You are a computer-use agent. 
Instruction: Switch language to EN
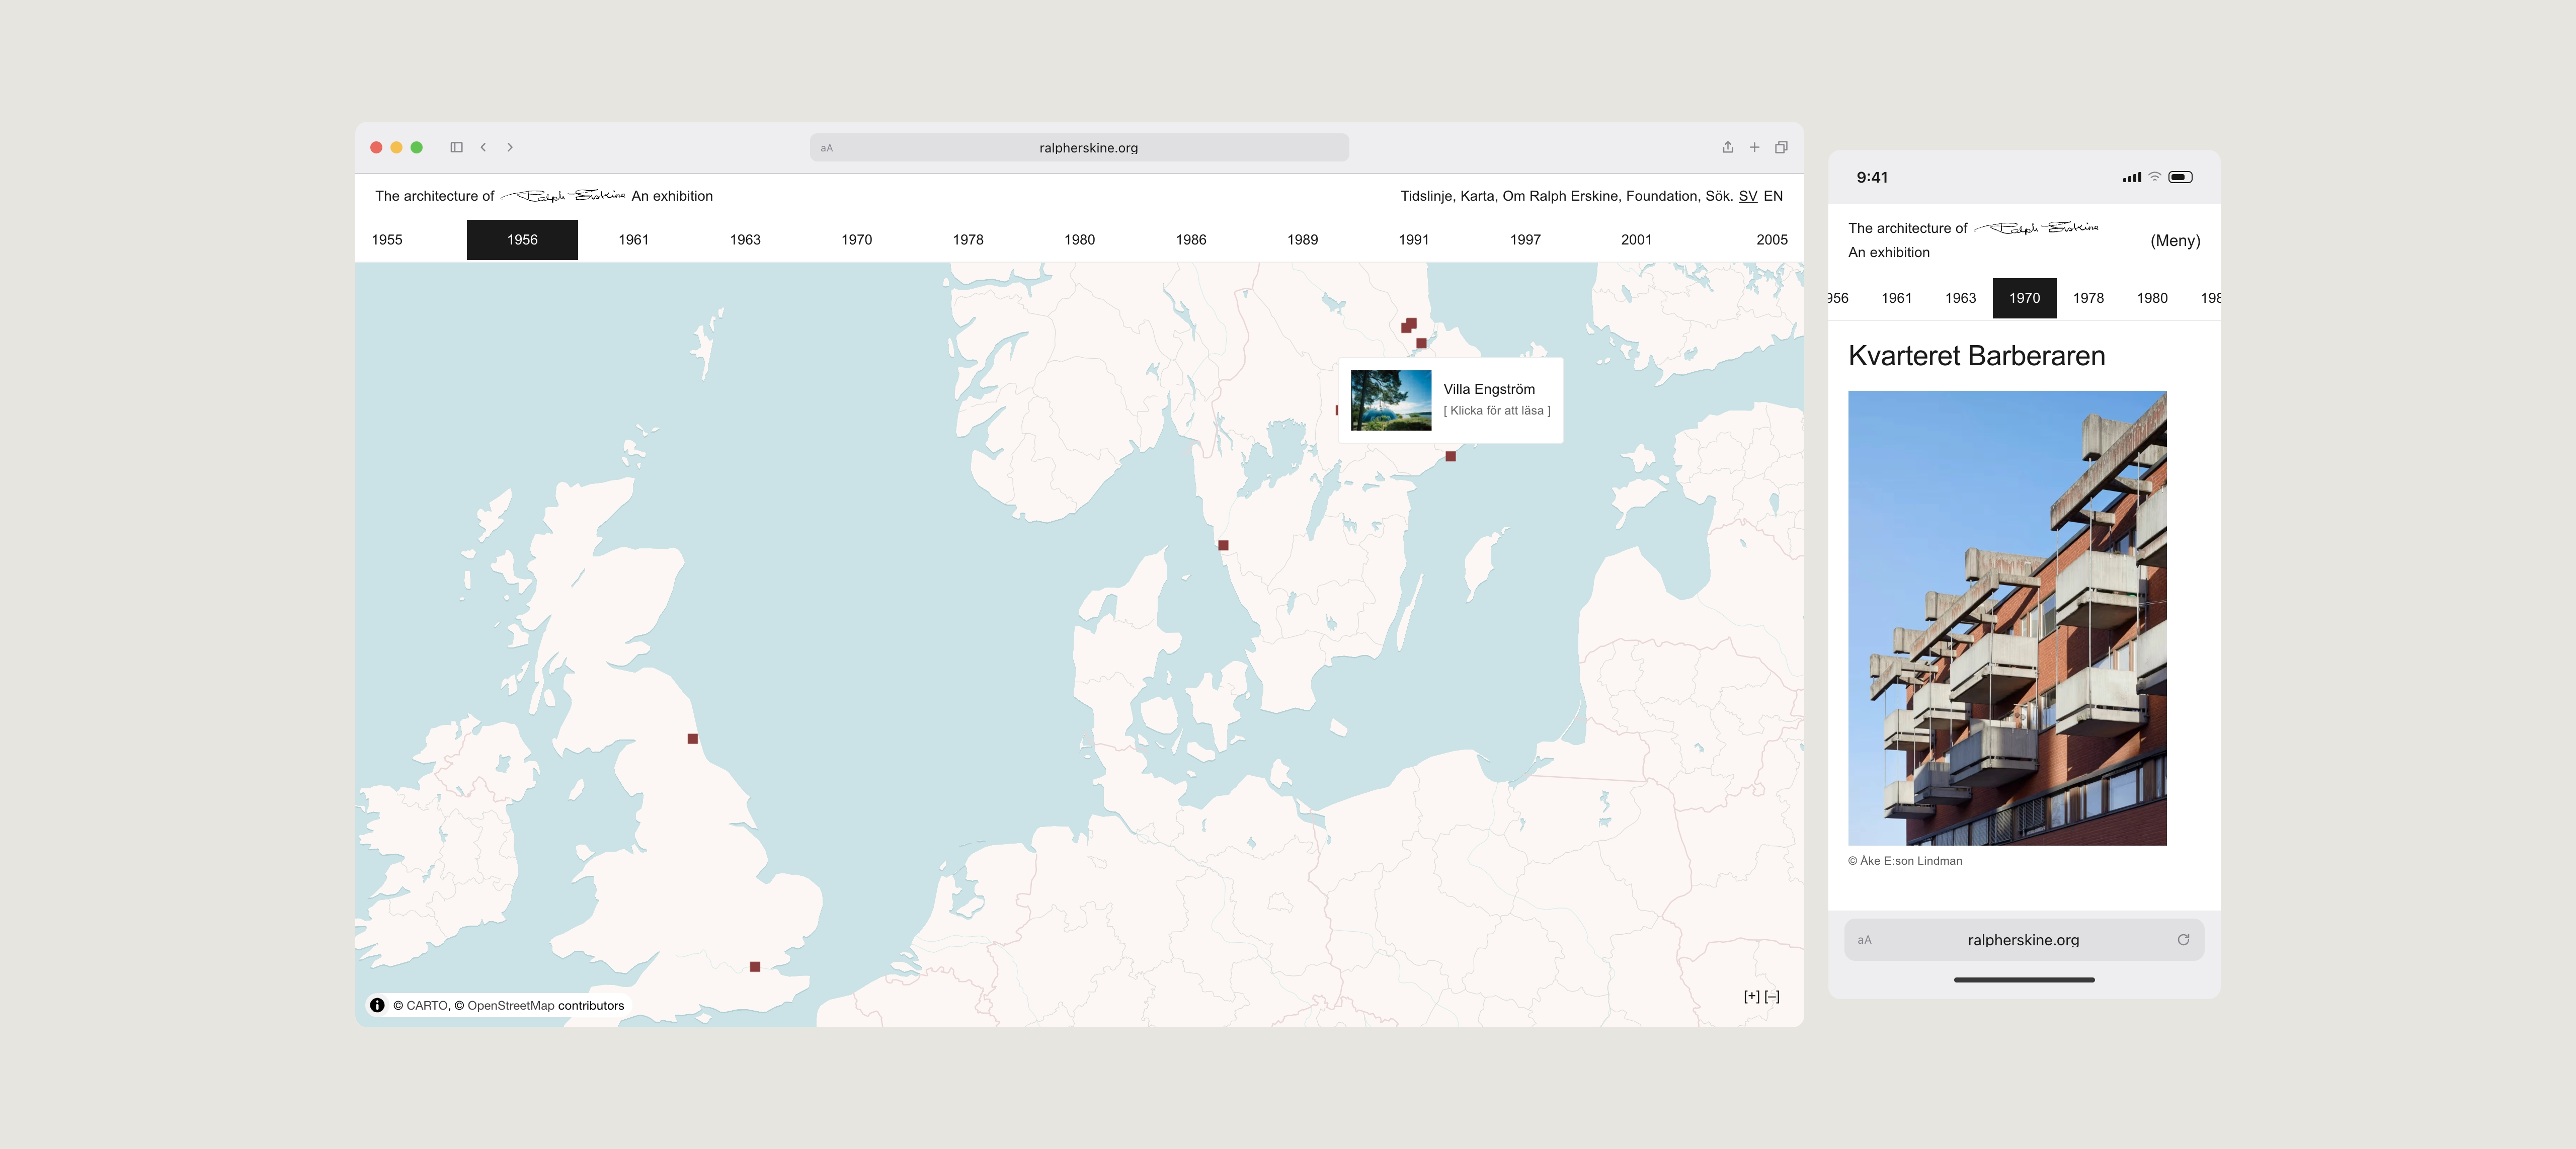pyautogui.click(x=1773, y=196)
